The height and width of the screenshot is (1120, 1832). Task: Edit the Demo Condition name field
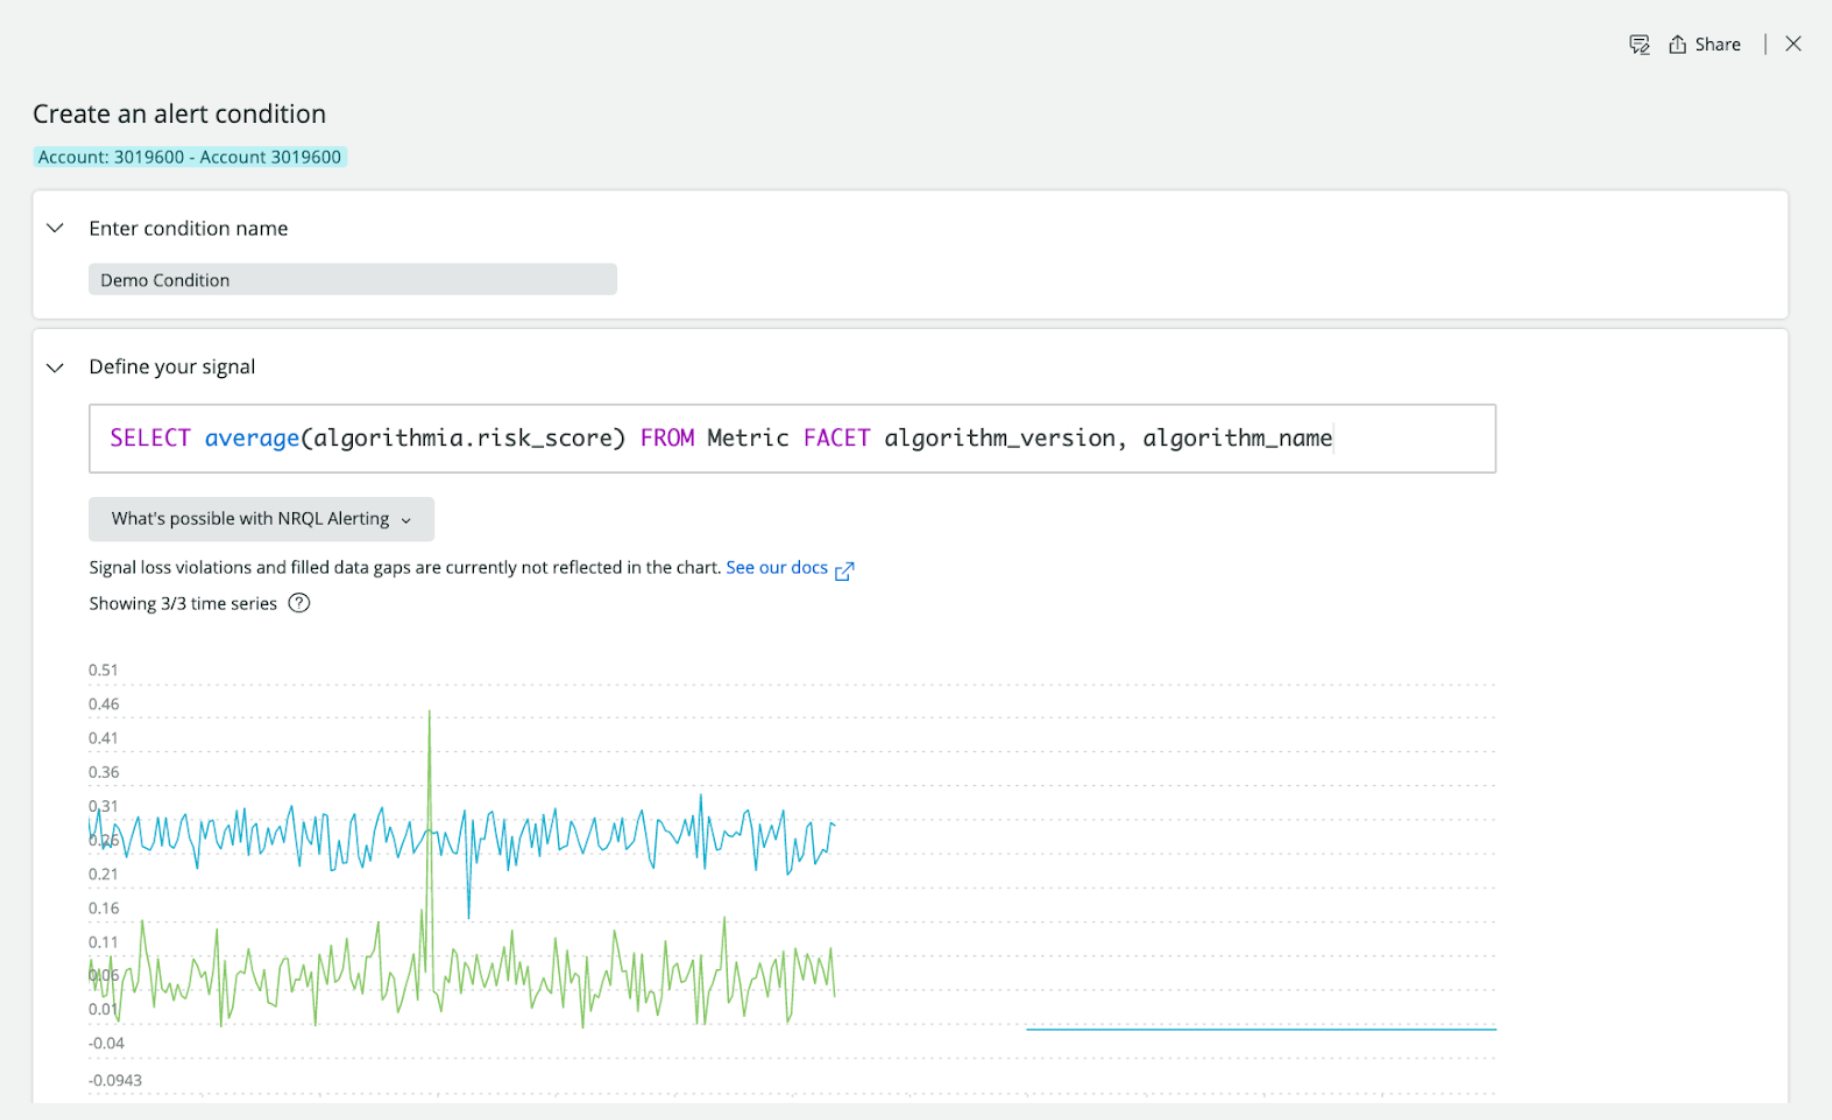click(x=352, y=279)
